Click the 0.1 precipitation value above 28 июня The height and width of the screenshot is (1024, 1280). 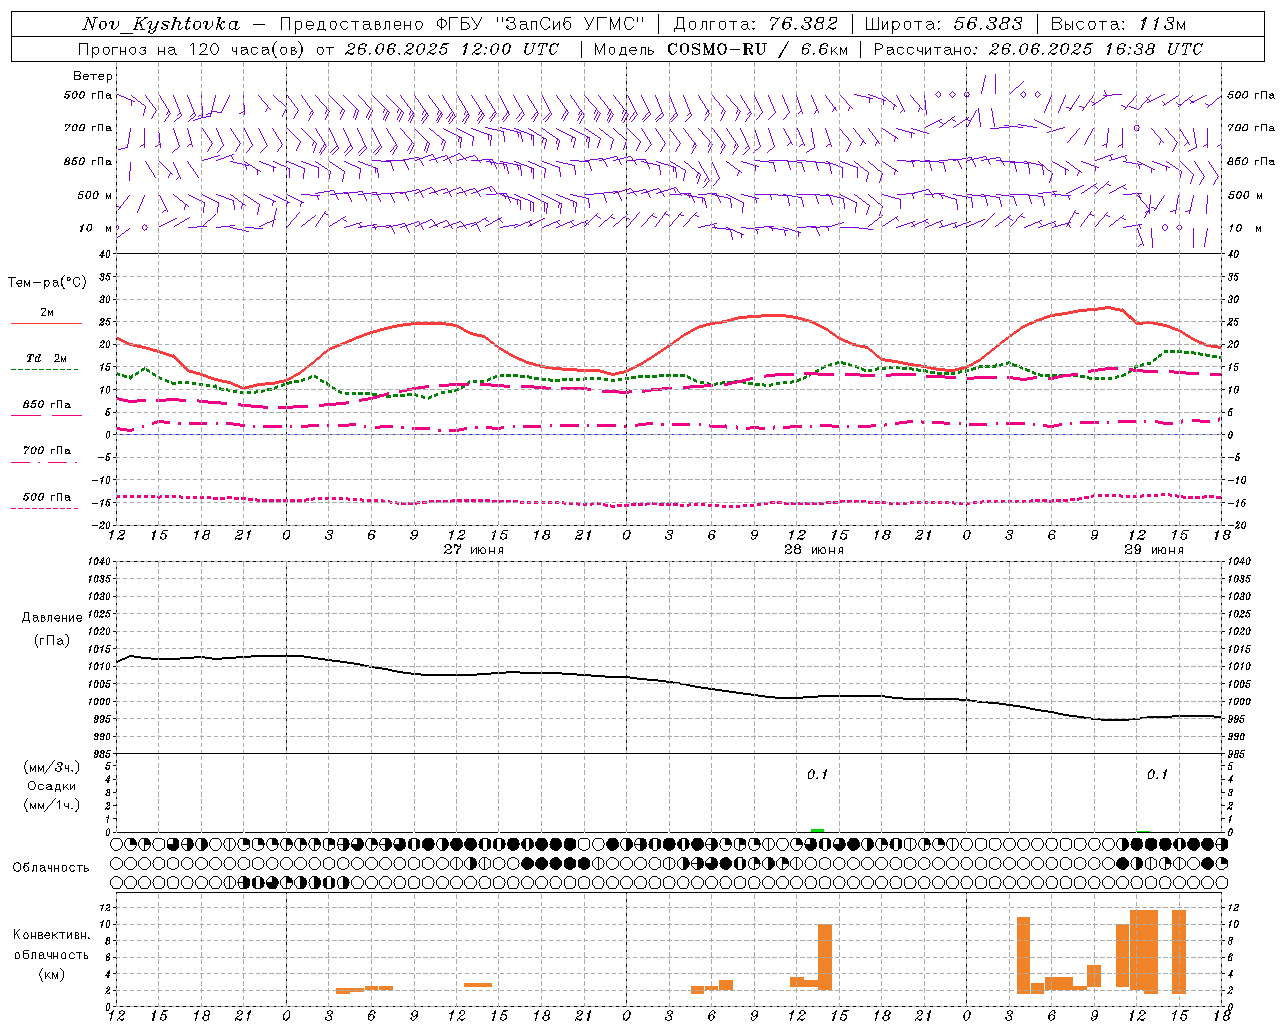818,775
